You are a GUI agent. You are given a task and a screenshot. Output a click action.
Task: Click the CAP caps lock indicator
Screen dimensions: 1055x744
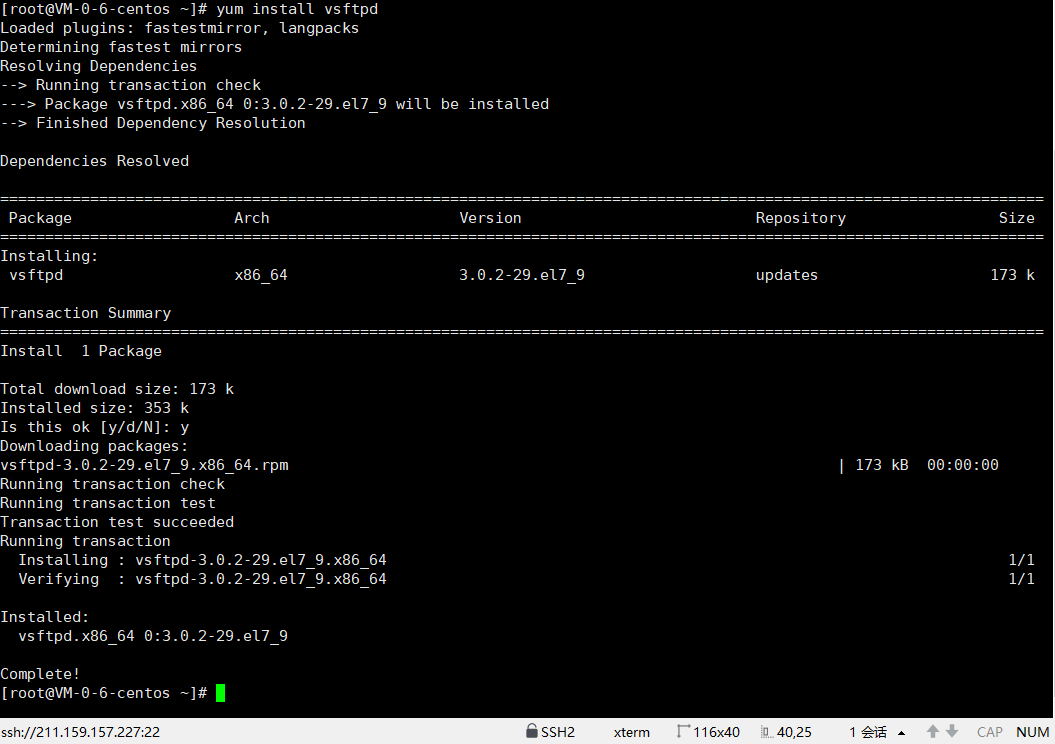tap(990, 732)
